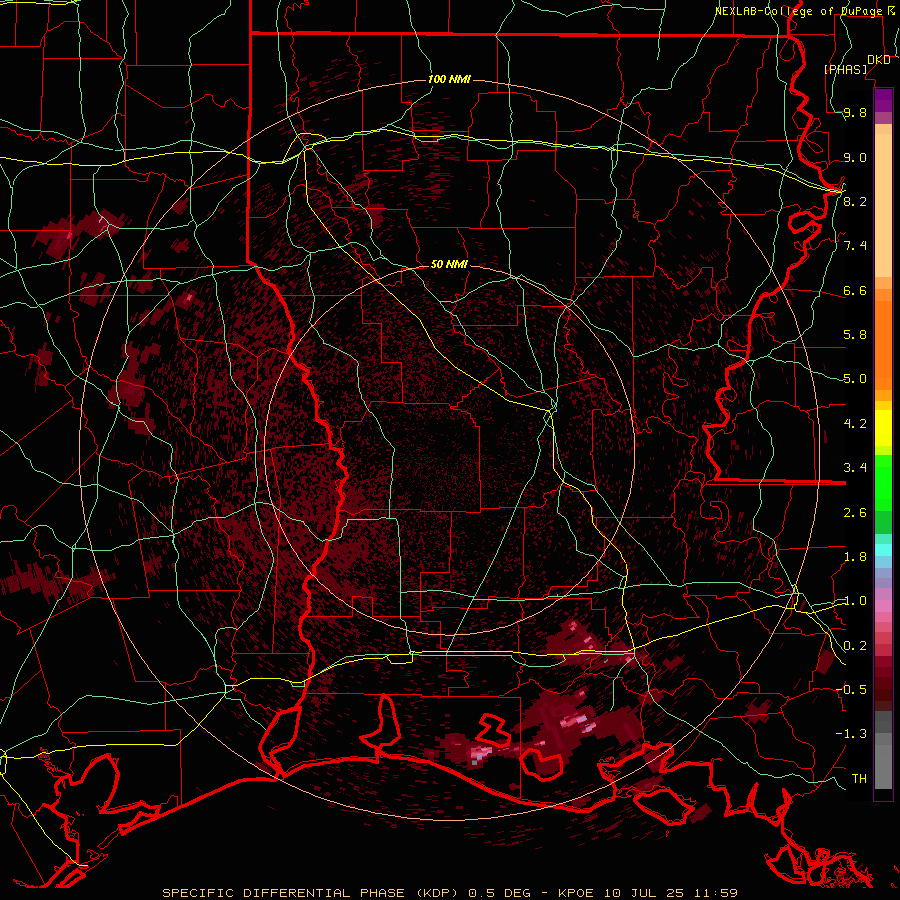Click the SPECIFIC DIFFERENTIAL PHASE (KDP) caption text

[313, 893]
